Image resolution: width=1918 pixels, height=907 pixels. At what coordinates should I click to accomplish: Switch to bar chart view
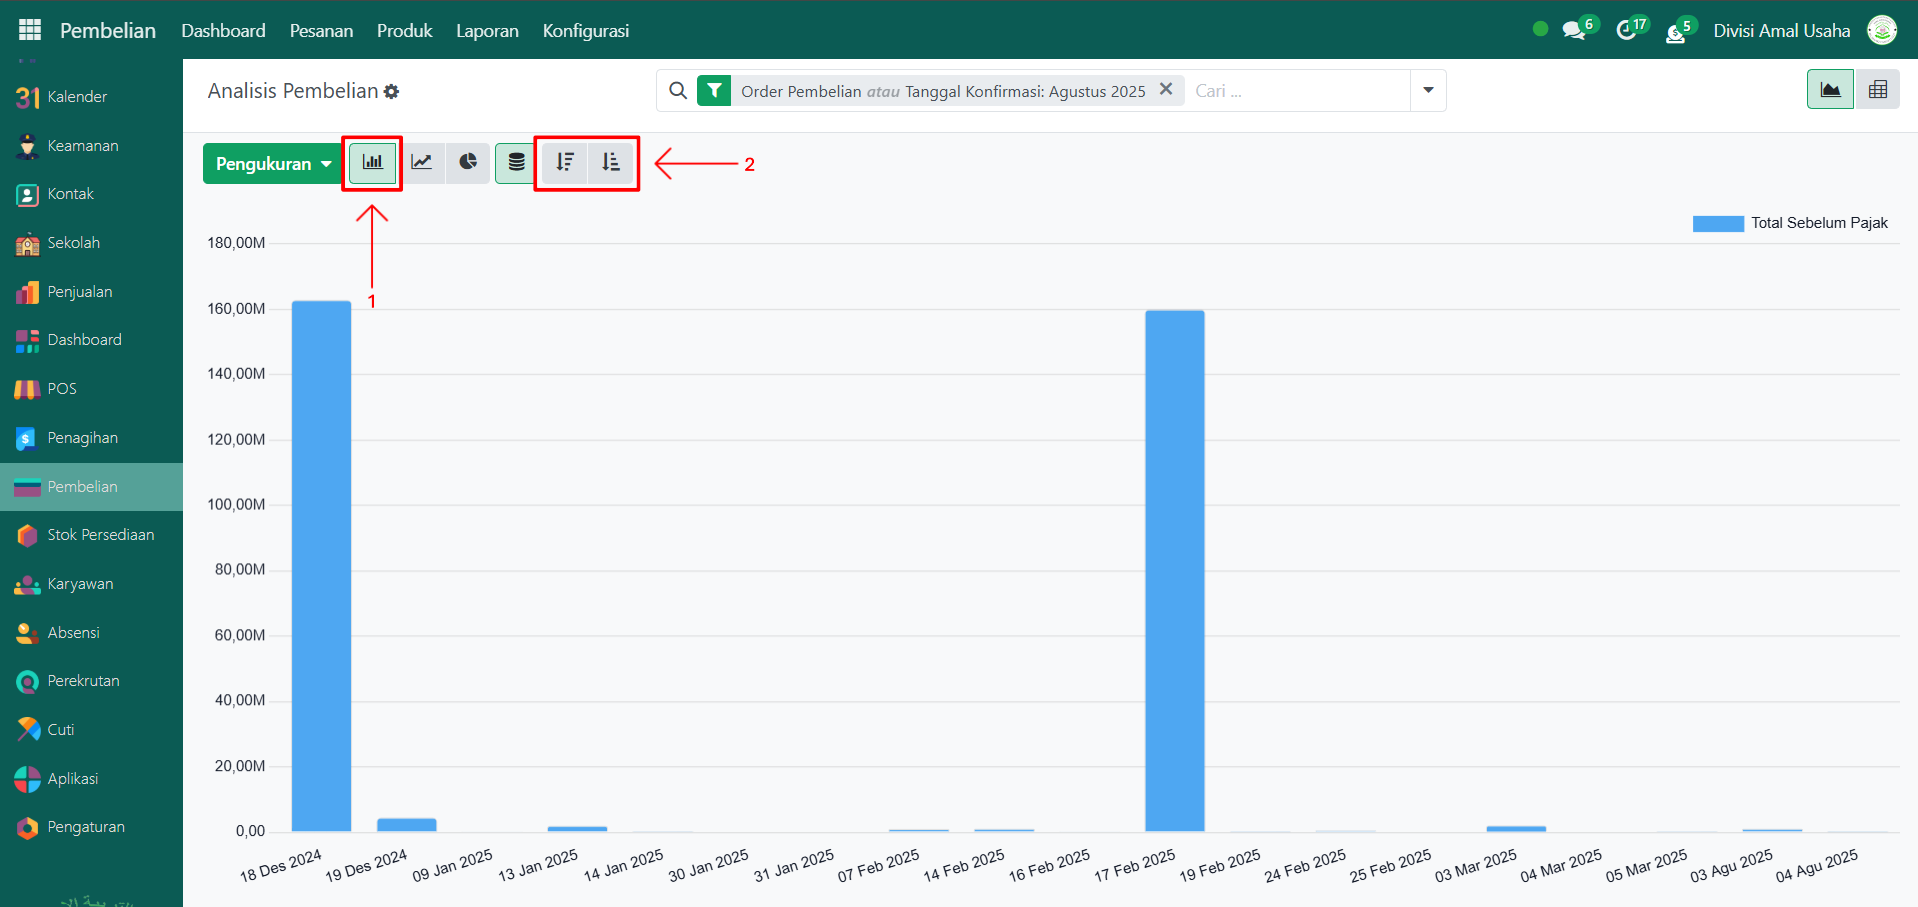point(372,162)
